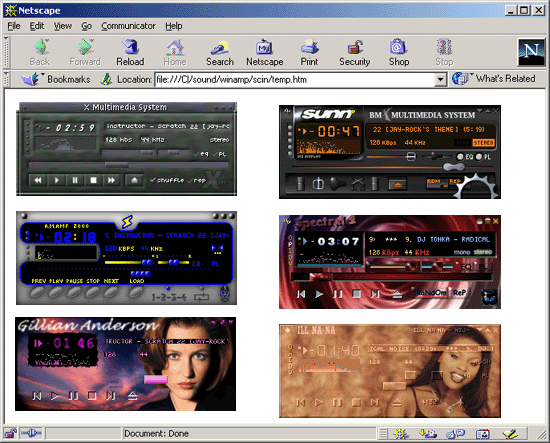The width and height of the screenshot is (550, 443).
Task: Click stop in the Gillian Anderson skin
Action: tap(92, 396)
